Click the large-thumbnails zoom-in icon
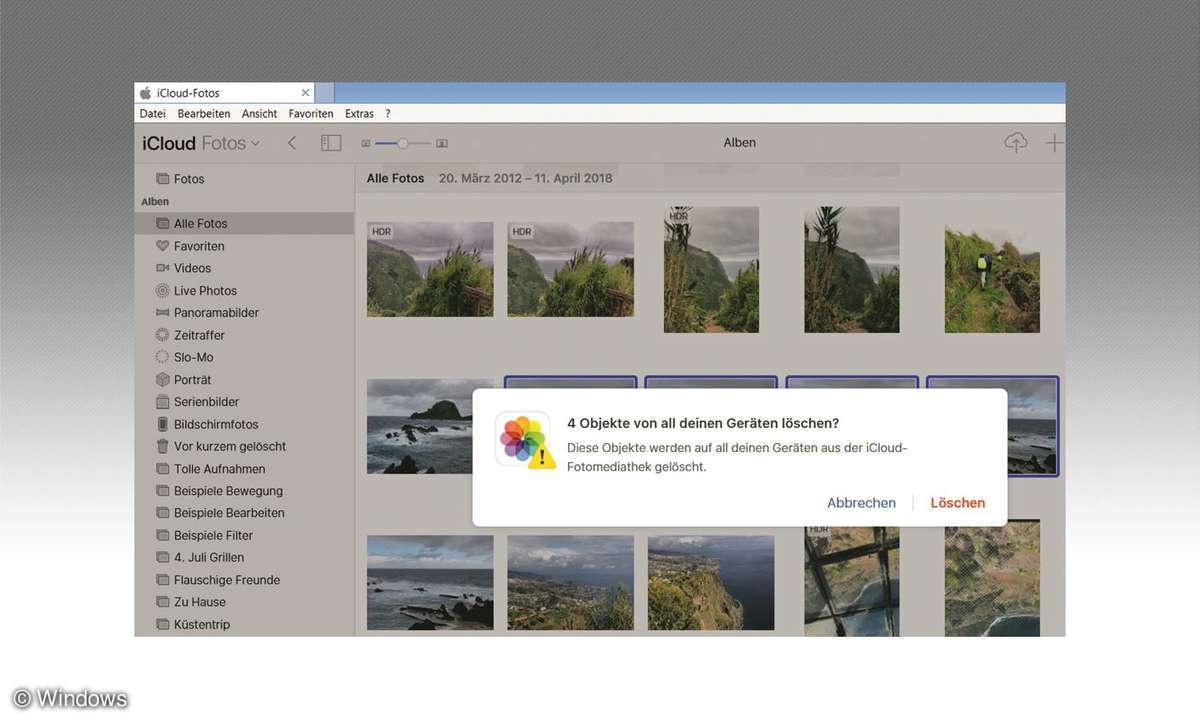The width and height of the screenshot is (1200, 720). point(442,144)
